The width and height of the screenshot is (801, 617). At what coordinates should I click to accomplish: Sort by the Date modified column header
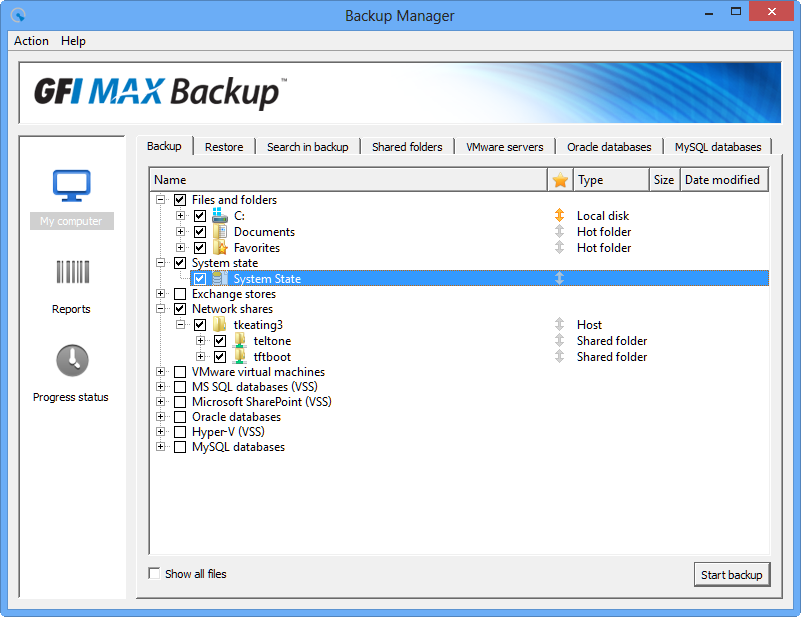722,180
